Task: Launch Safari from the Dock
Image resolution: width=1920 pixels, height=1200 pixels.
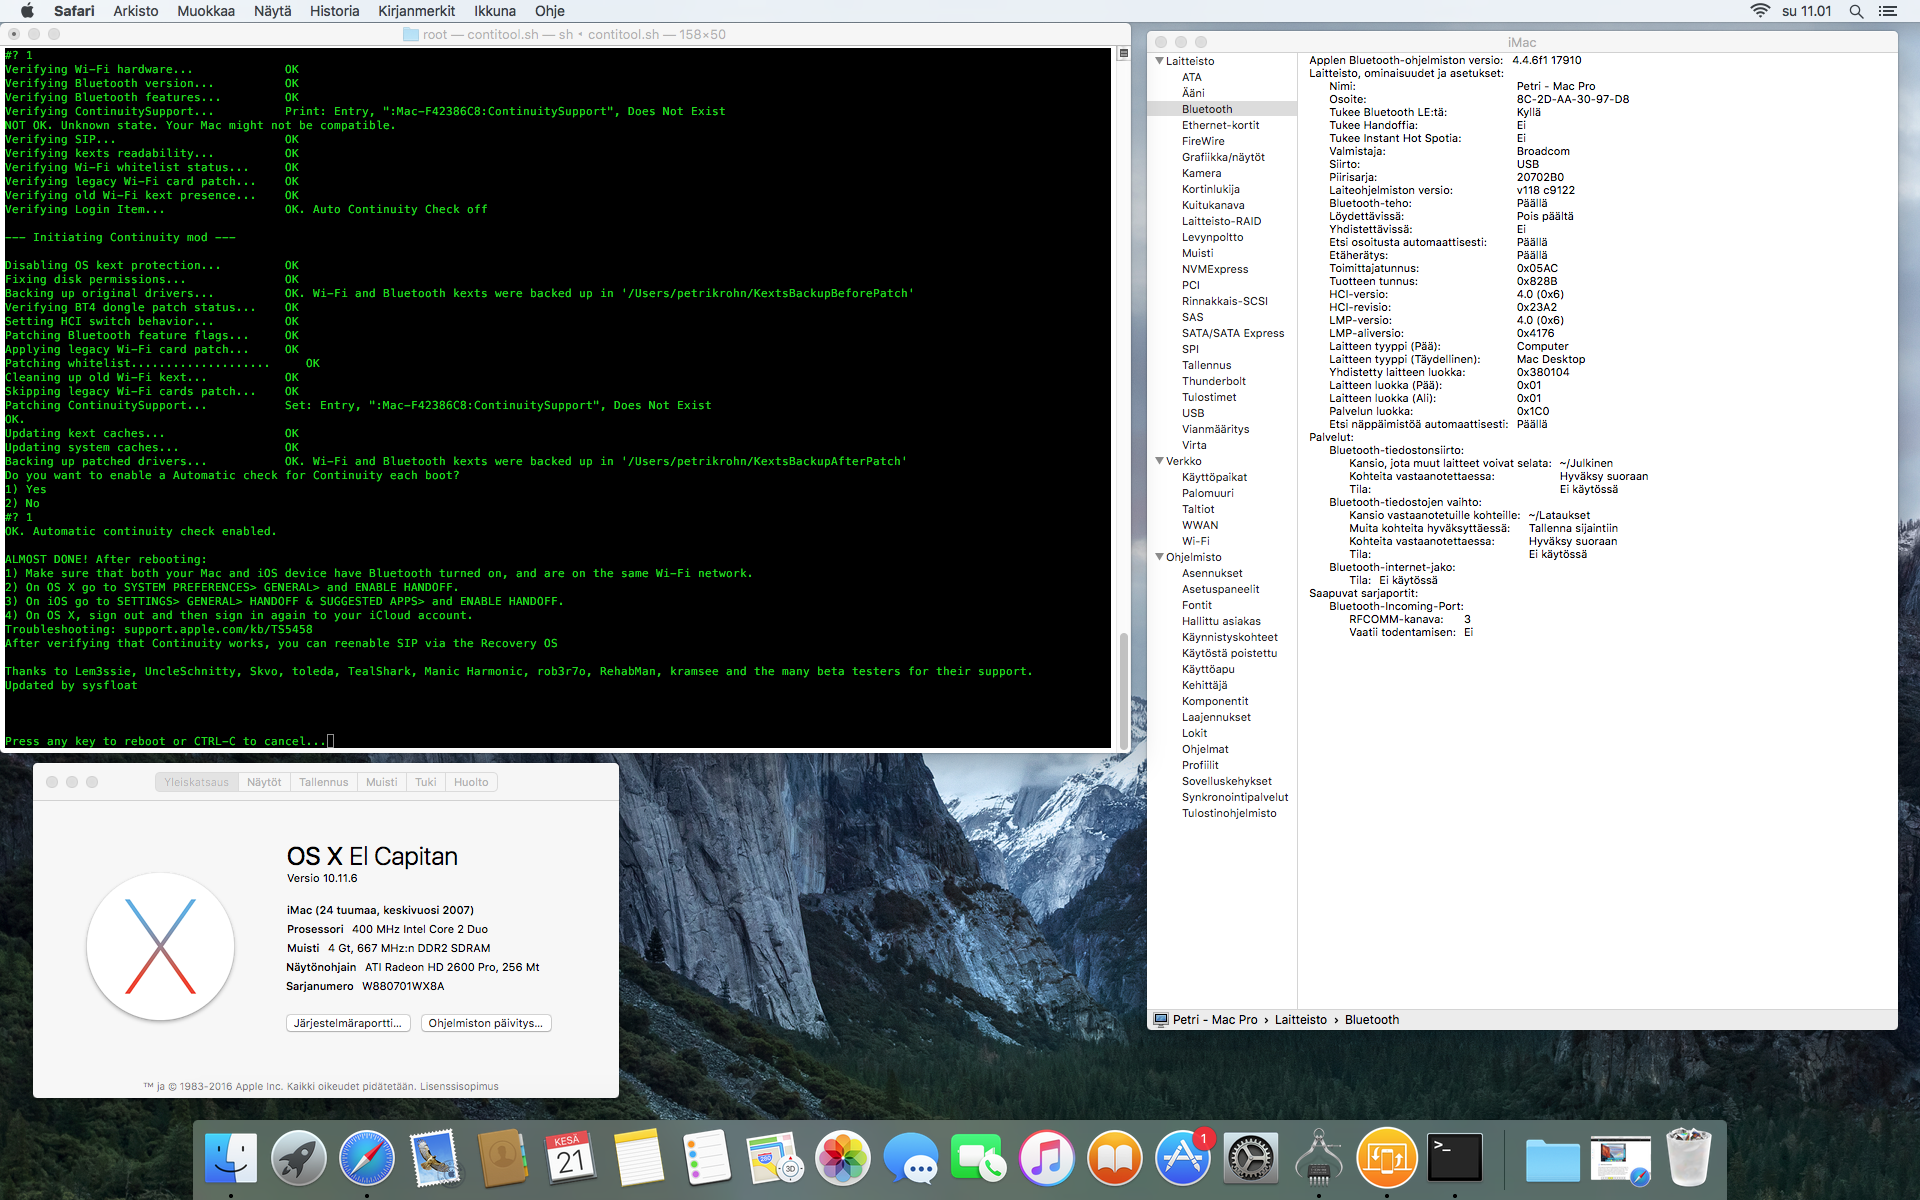Action: [x=367, y=1158]
